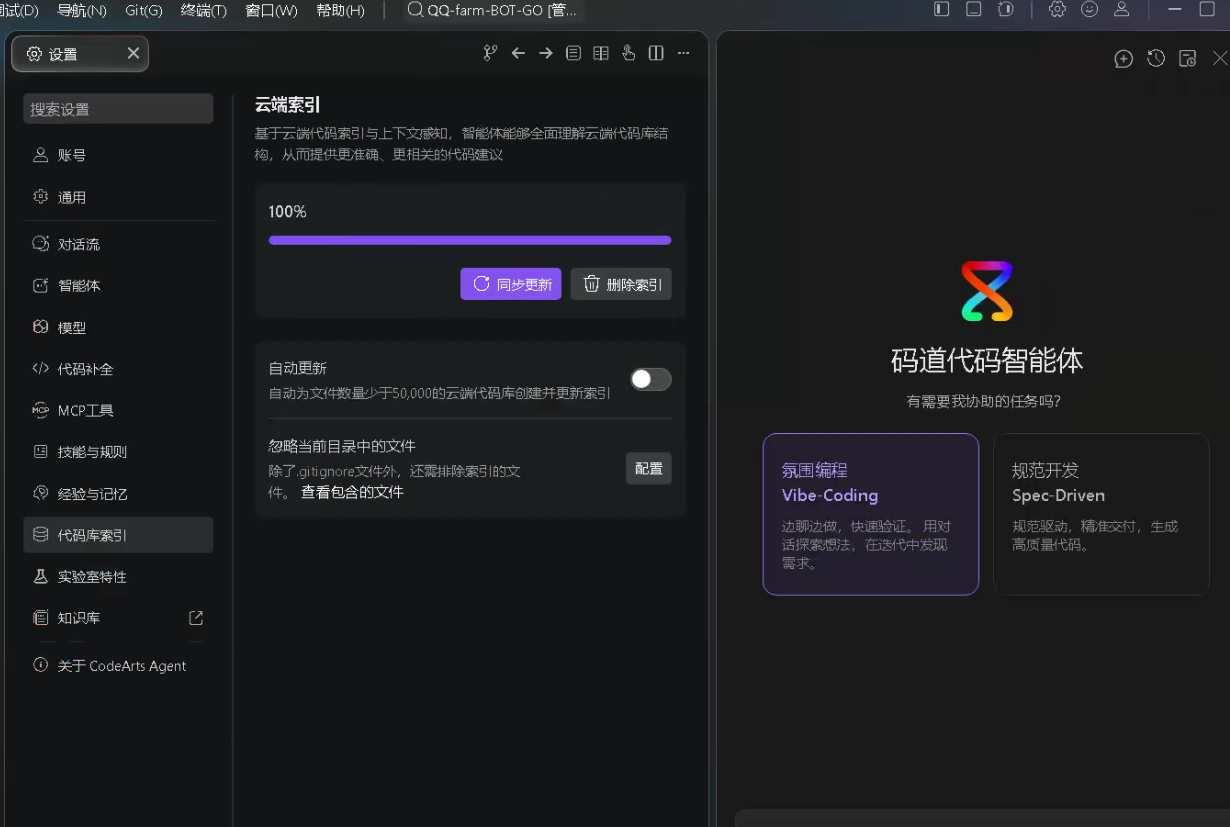Click the 100% indexing progress bar
This screenshot has height=827, width=1230.
click(x=470, y=240)
